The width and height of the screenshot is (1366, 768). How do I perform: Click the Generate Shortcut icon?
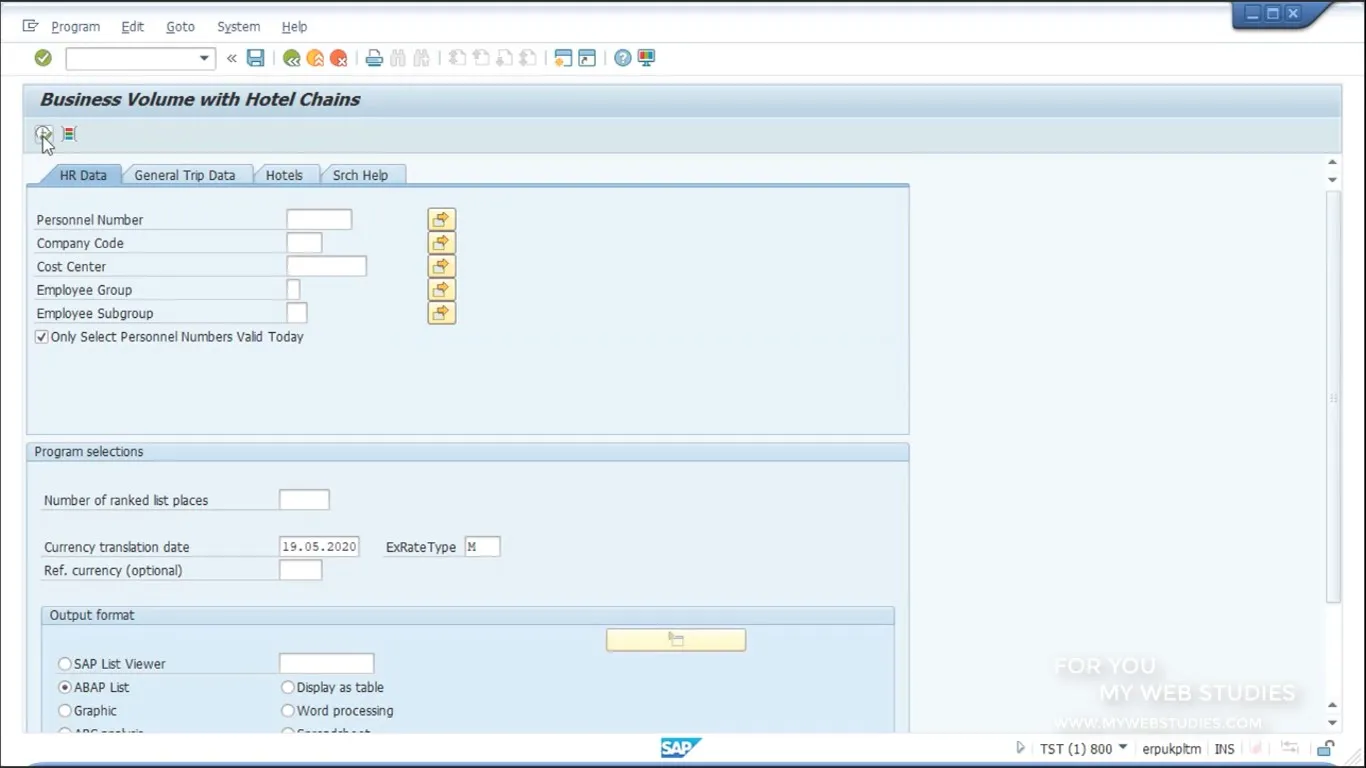tap(587, 58)
